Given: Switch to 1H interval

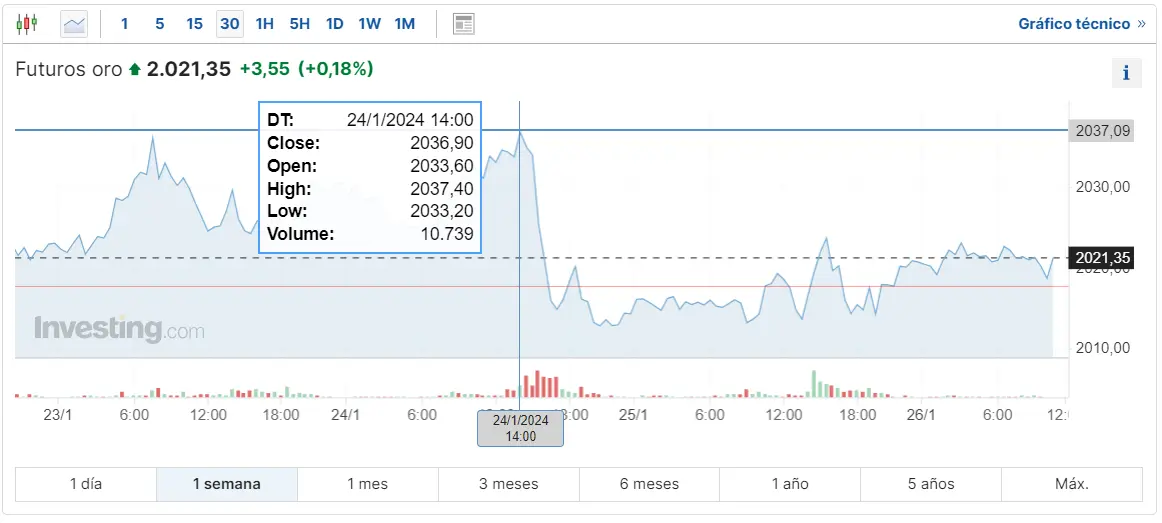Looking at the screenshot, I should coord(265,23).
